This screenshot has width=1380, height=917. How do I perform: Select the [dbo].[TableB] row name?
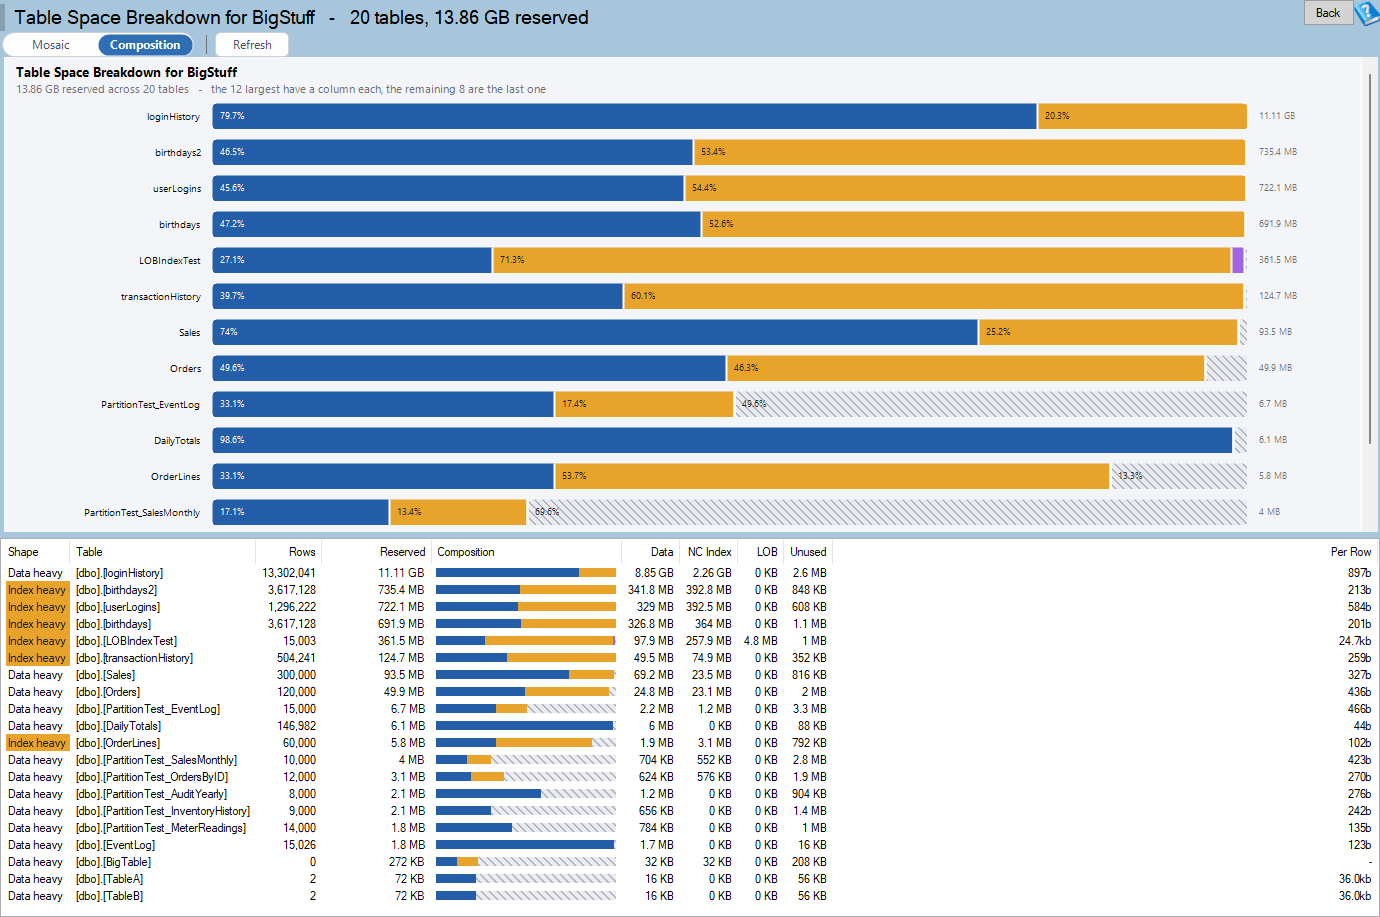pos(109,896)
